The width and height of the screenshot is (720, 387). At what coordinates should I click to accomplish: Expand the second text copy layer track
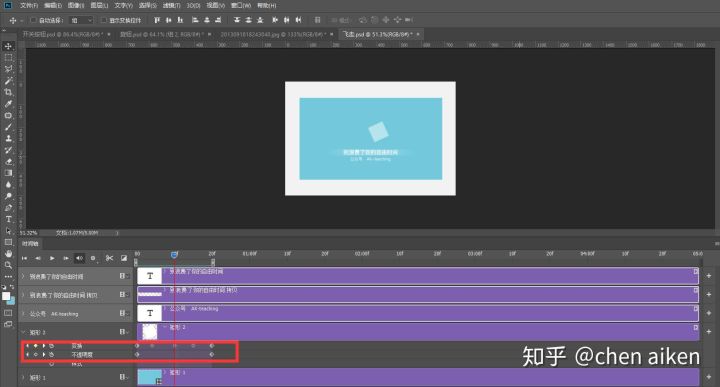point(23,295)
